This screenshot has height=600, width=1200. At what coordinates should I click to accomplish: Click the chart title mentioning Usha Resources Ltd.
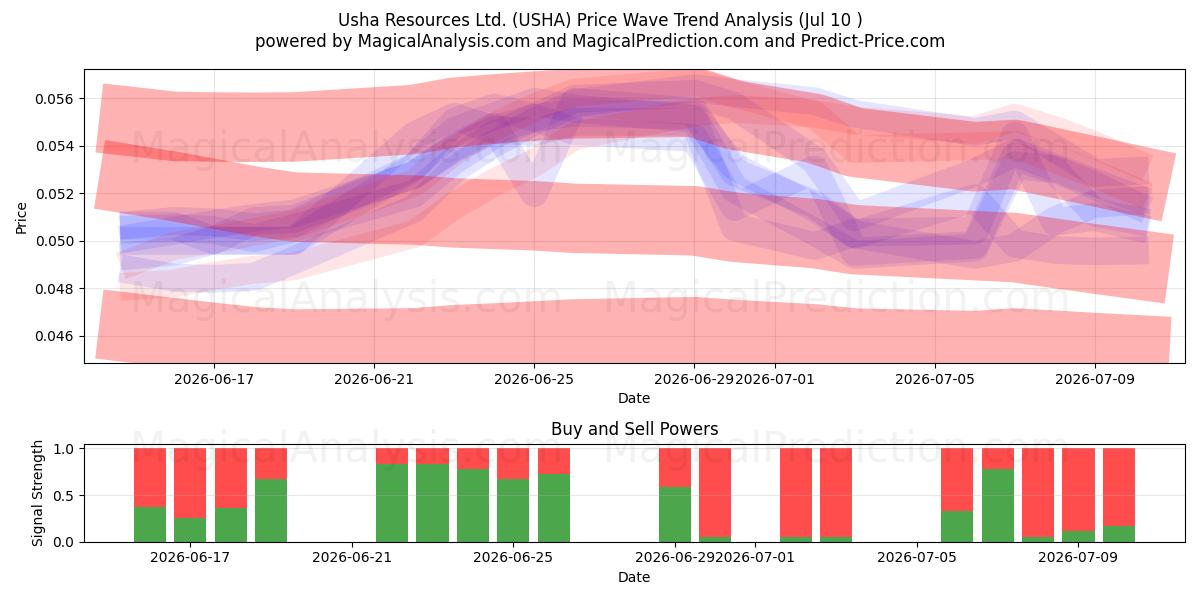coord(600,19)
